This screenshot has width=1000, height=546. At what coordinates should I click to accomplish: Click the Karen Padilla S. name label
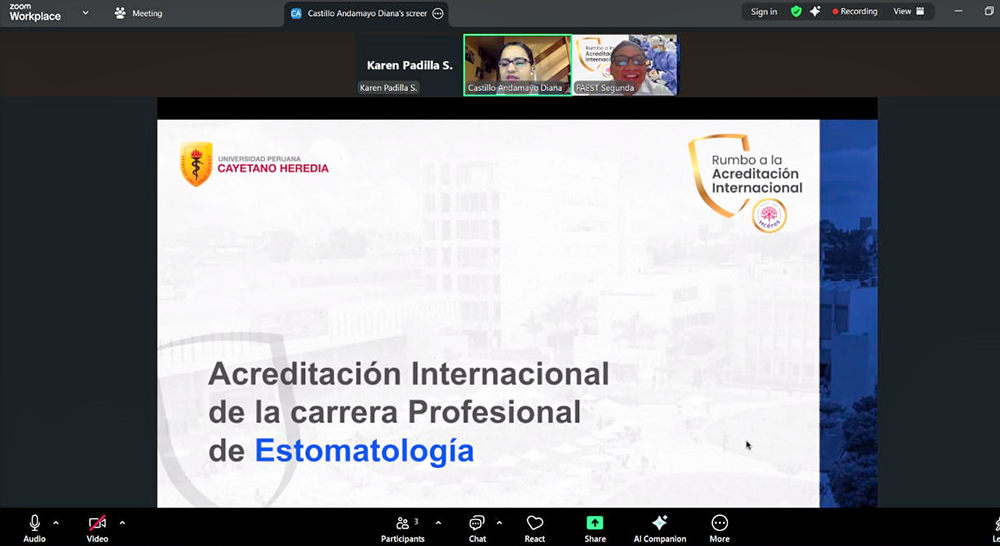(388, 88)
